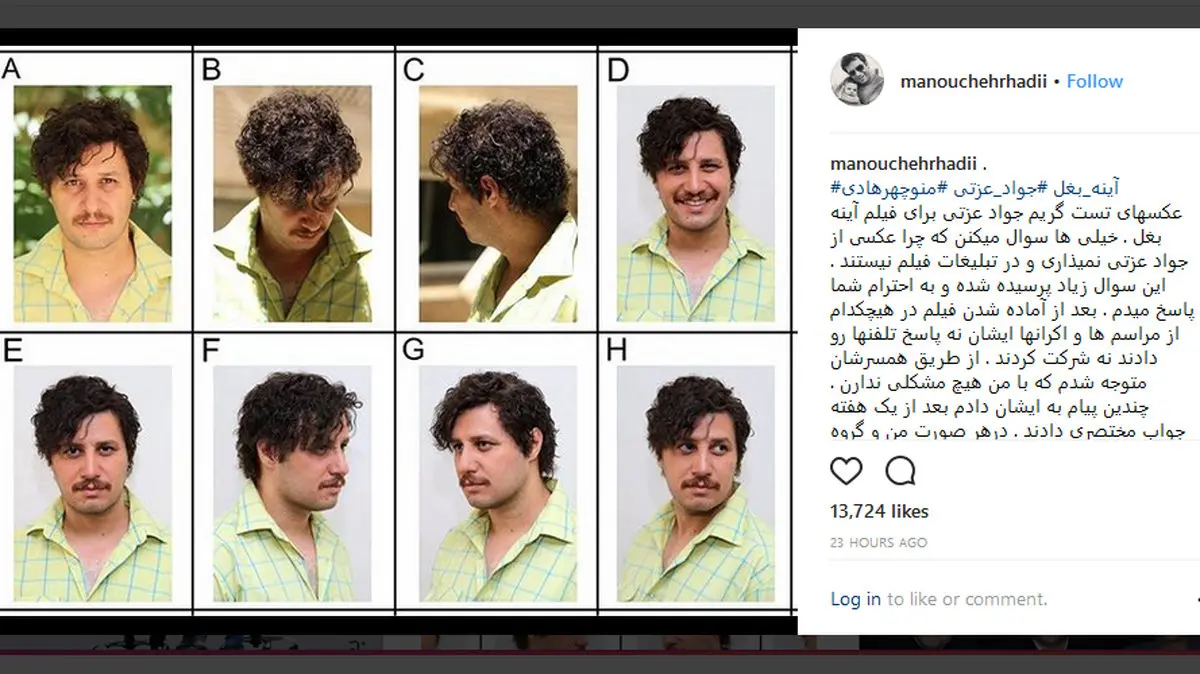
Task: Select photo F of the downward-looking profile
Action: coord(292,484)
